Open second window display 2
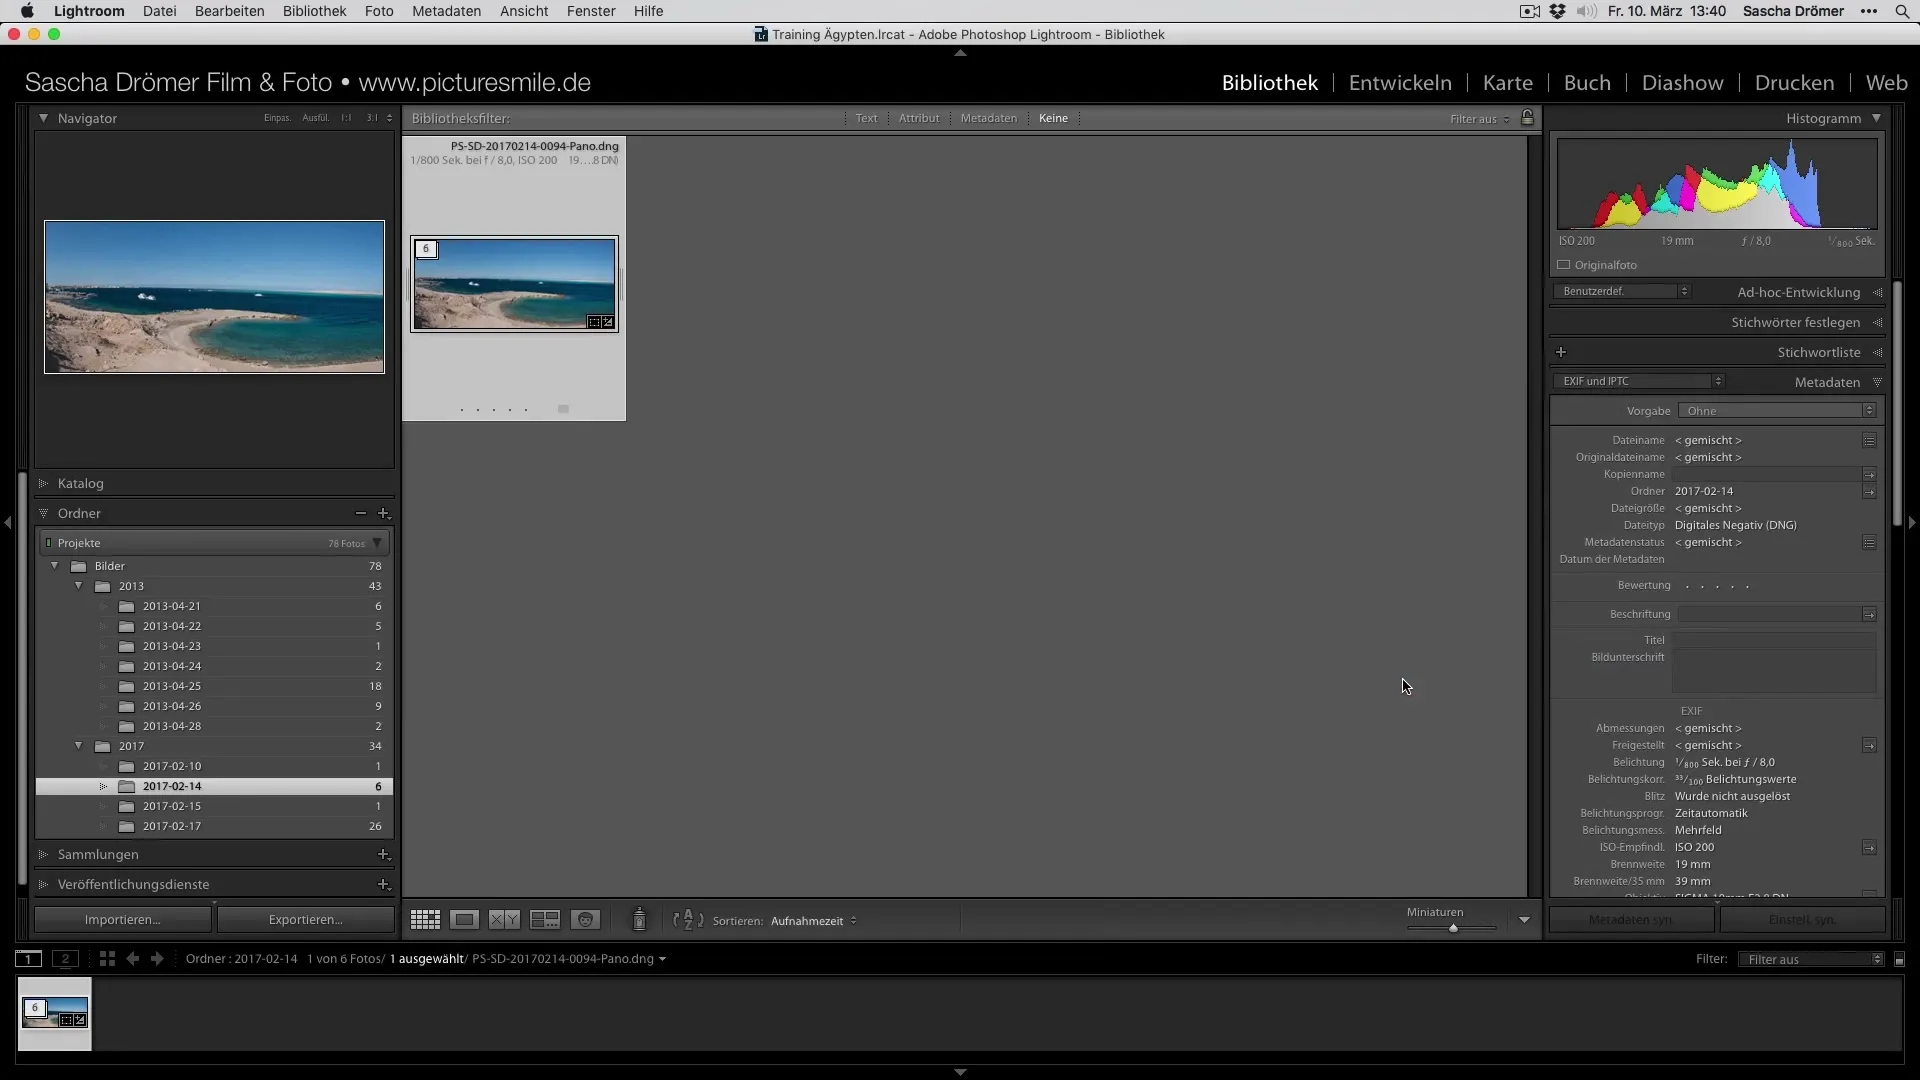Viewport: 1920px width, 1080px height. (x=65, y=958)
